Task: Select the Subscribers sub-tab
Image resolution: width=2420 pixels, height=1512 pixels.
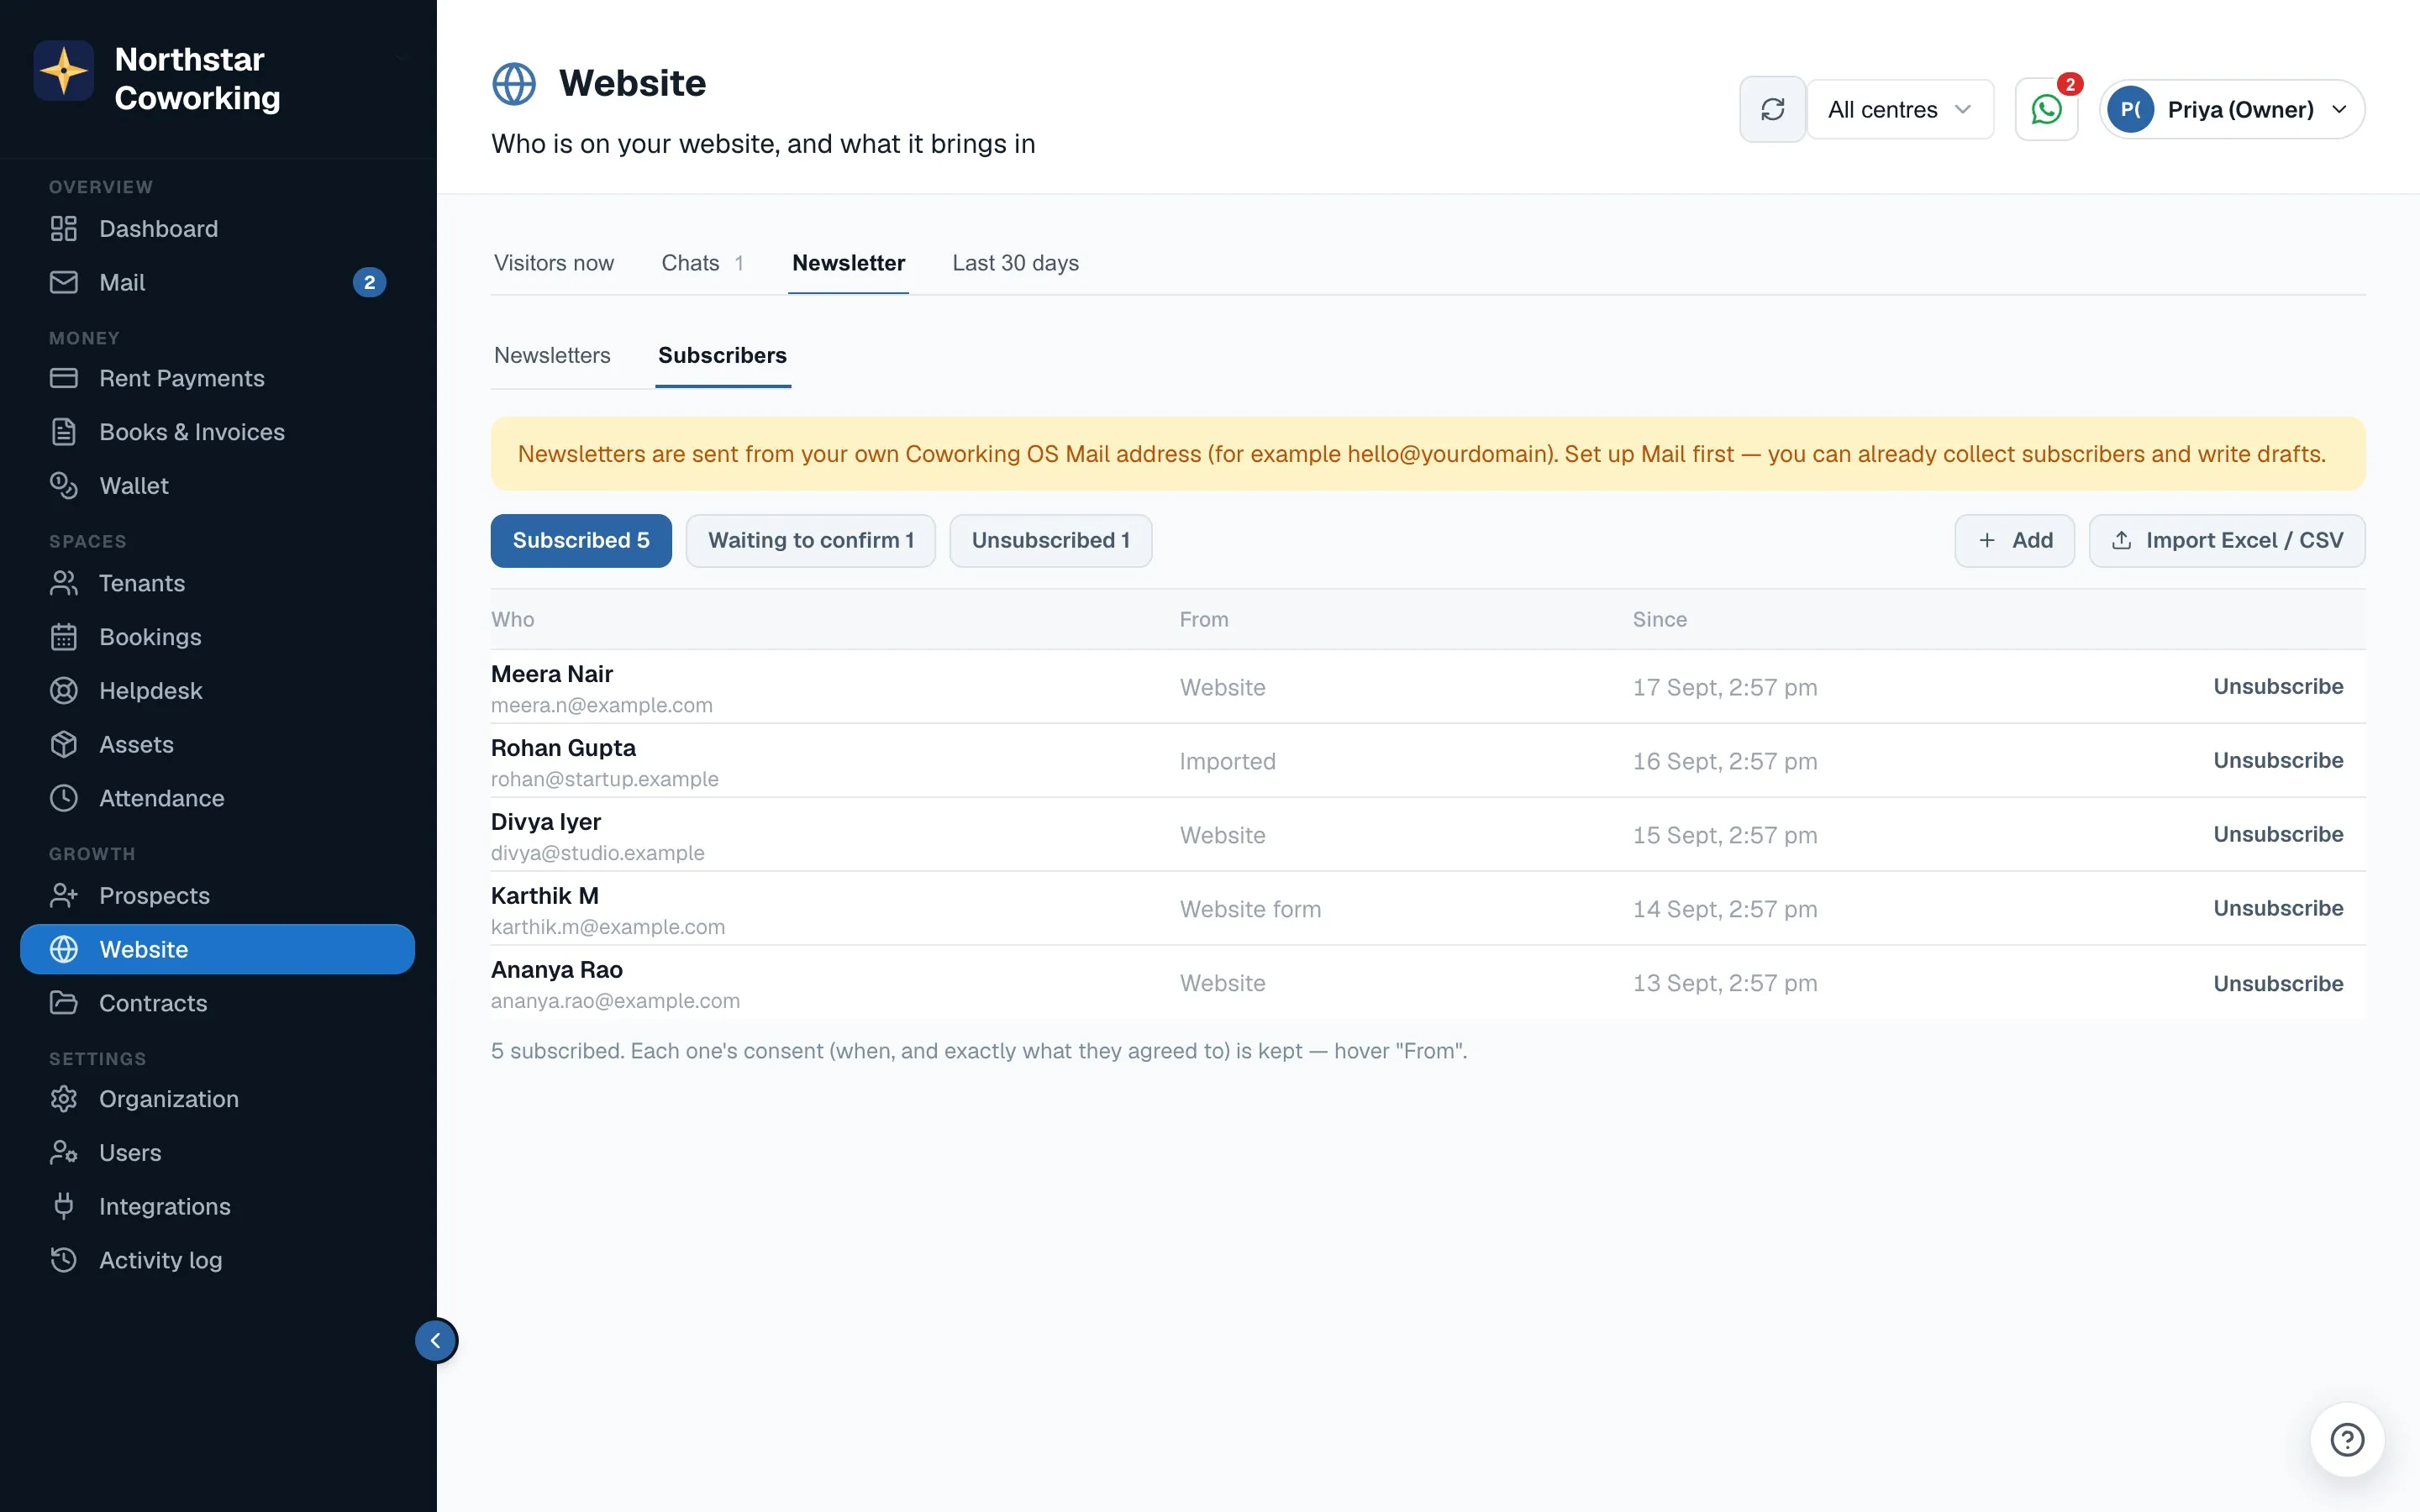Action: [722, 355]
